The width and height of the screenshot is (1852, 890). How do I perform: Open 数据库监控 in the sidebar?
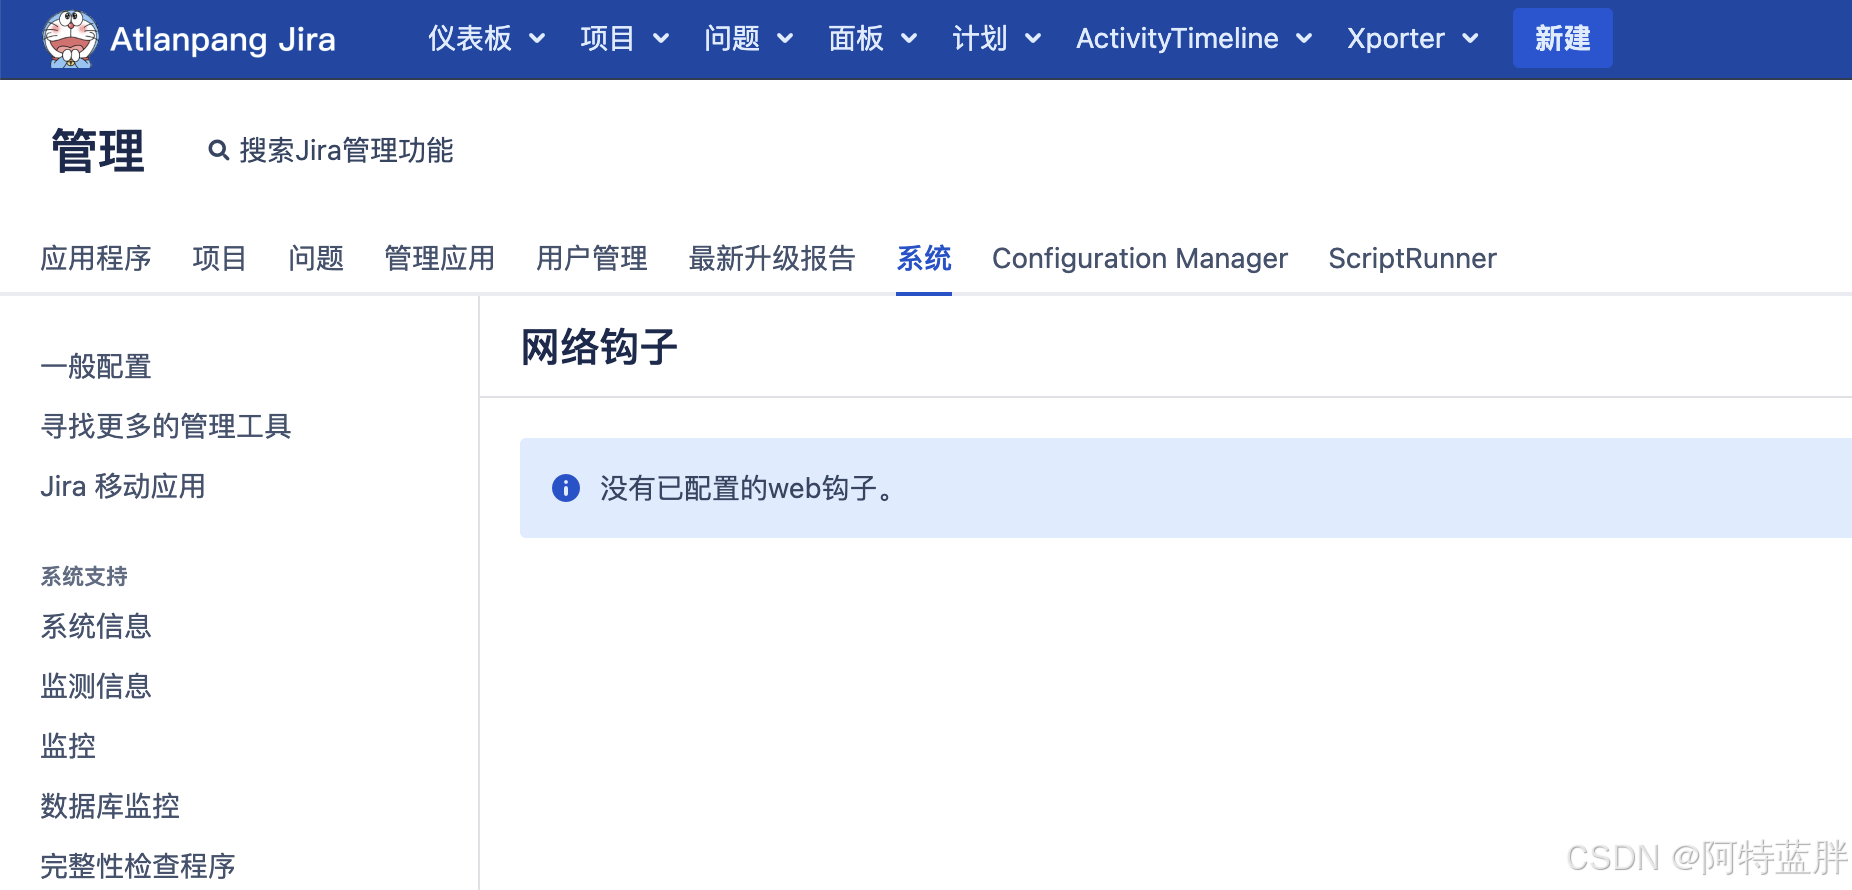click(x=110, y=807)
